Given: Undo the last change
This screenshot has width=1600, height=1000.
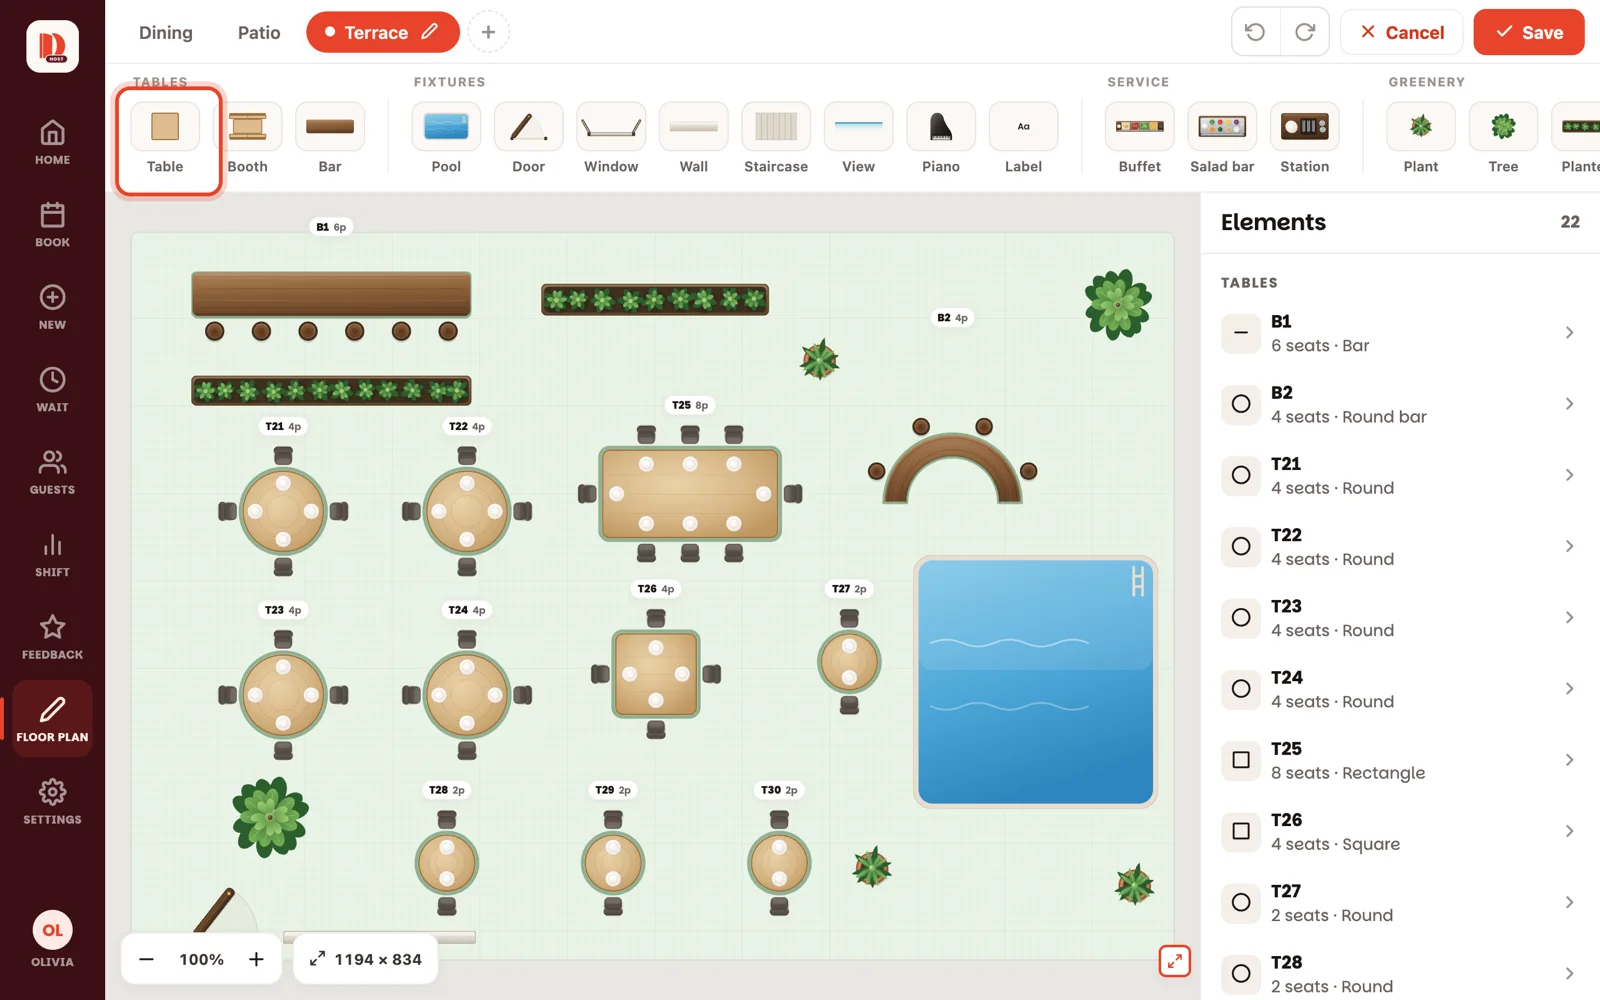Looking at the screenshot, I should [x=1255, y=32].
